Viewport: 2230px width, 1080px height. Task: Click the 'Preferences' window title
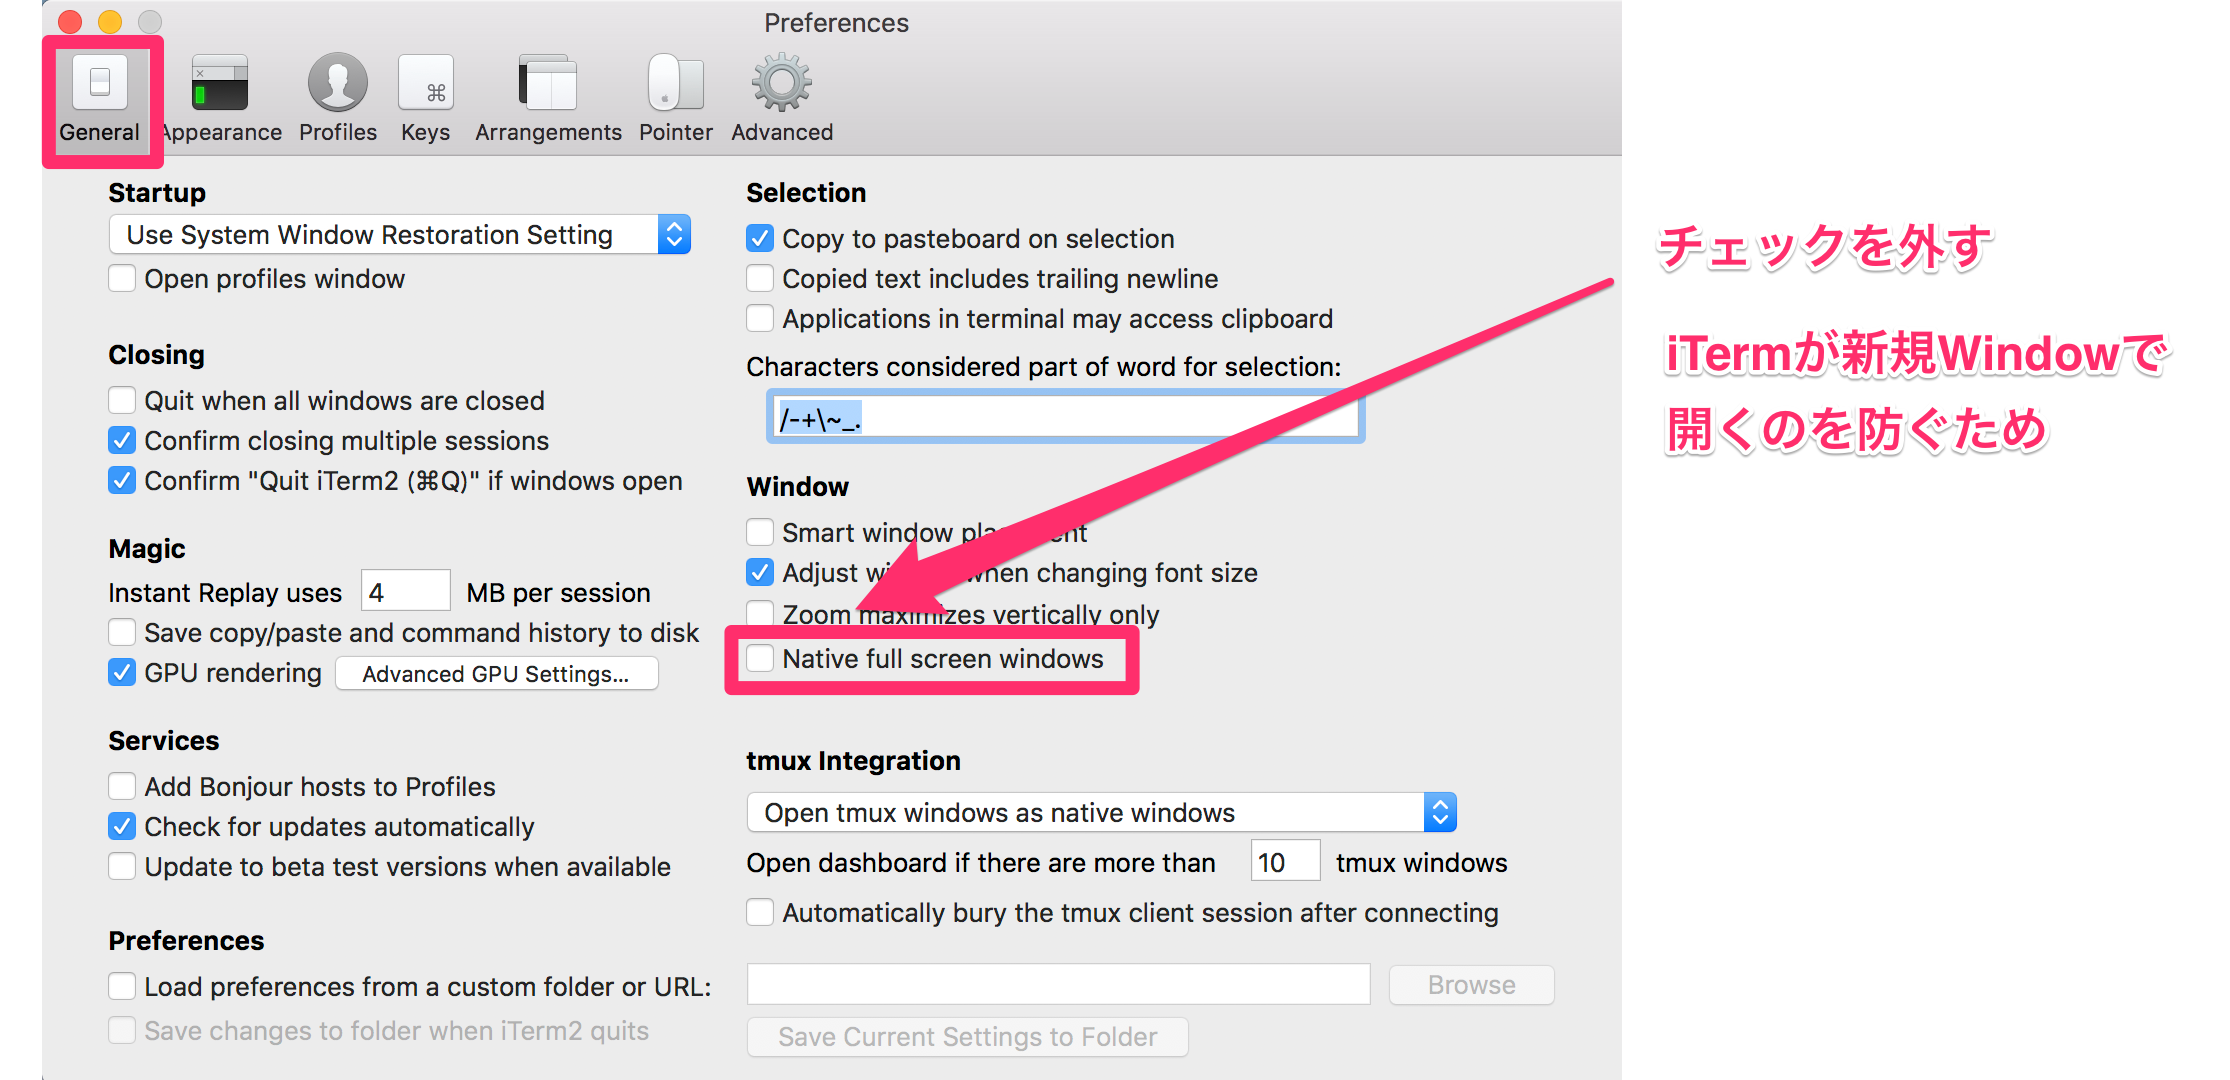[837, 23]
